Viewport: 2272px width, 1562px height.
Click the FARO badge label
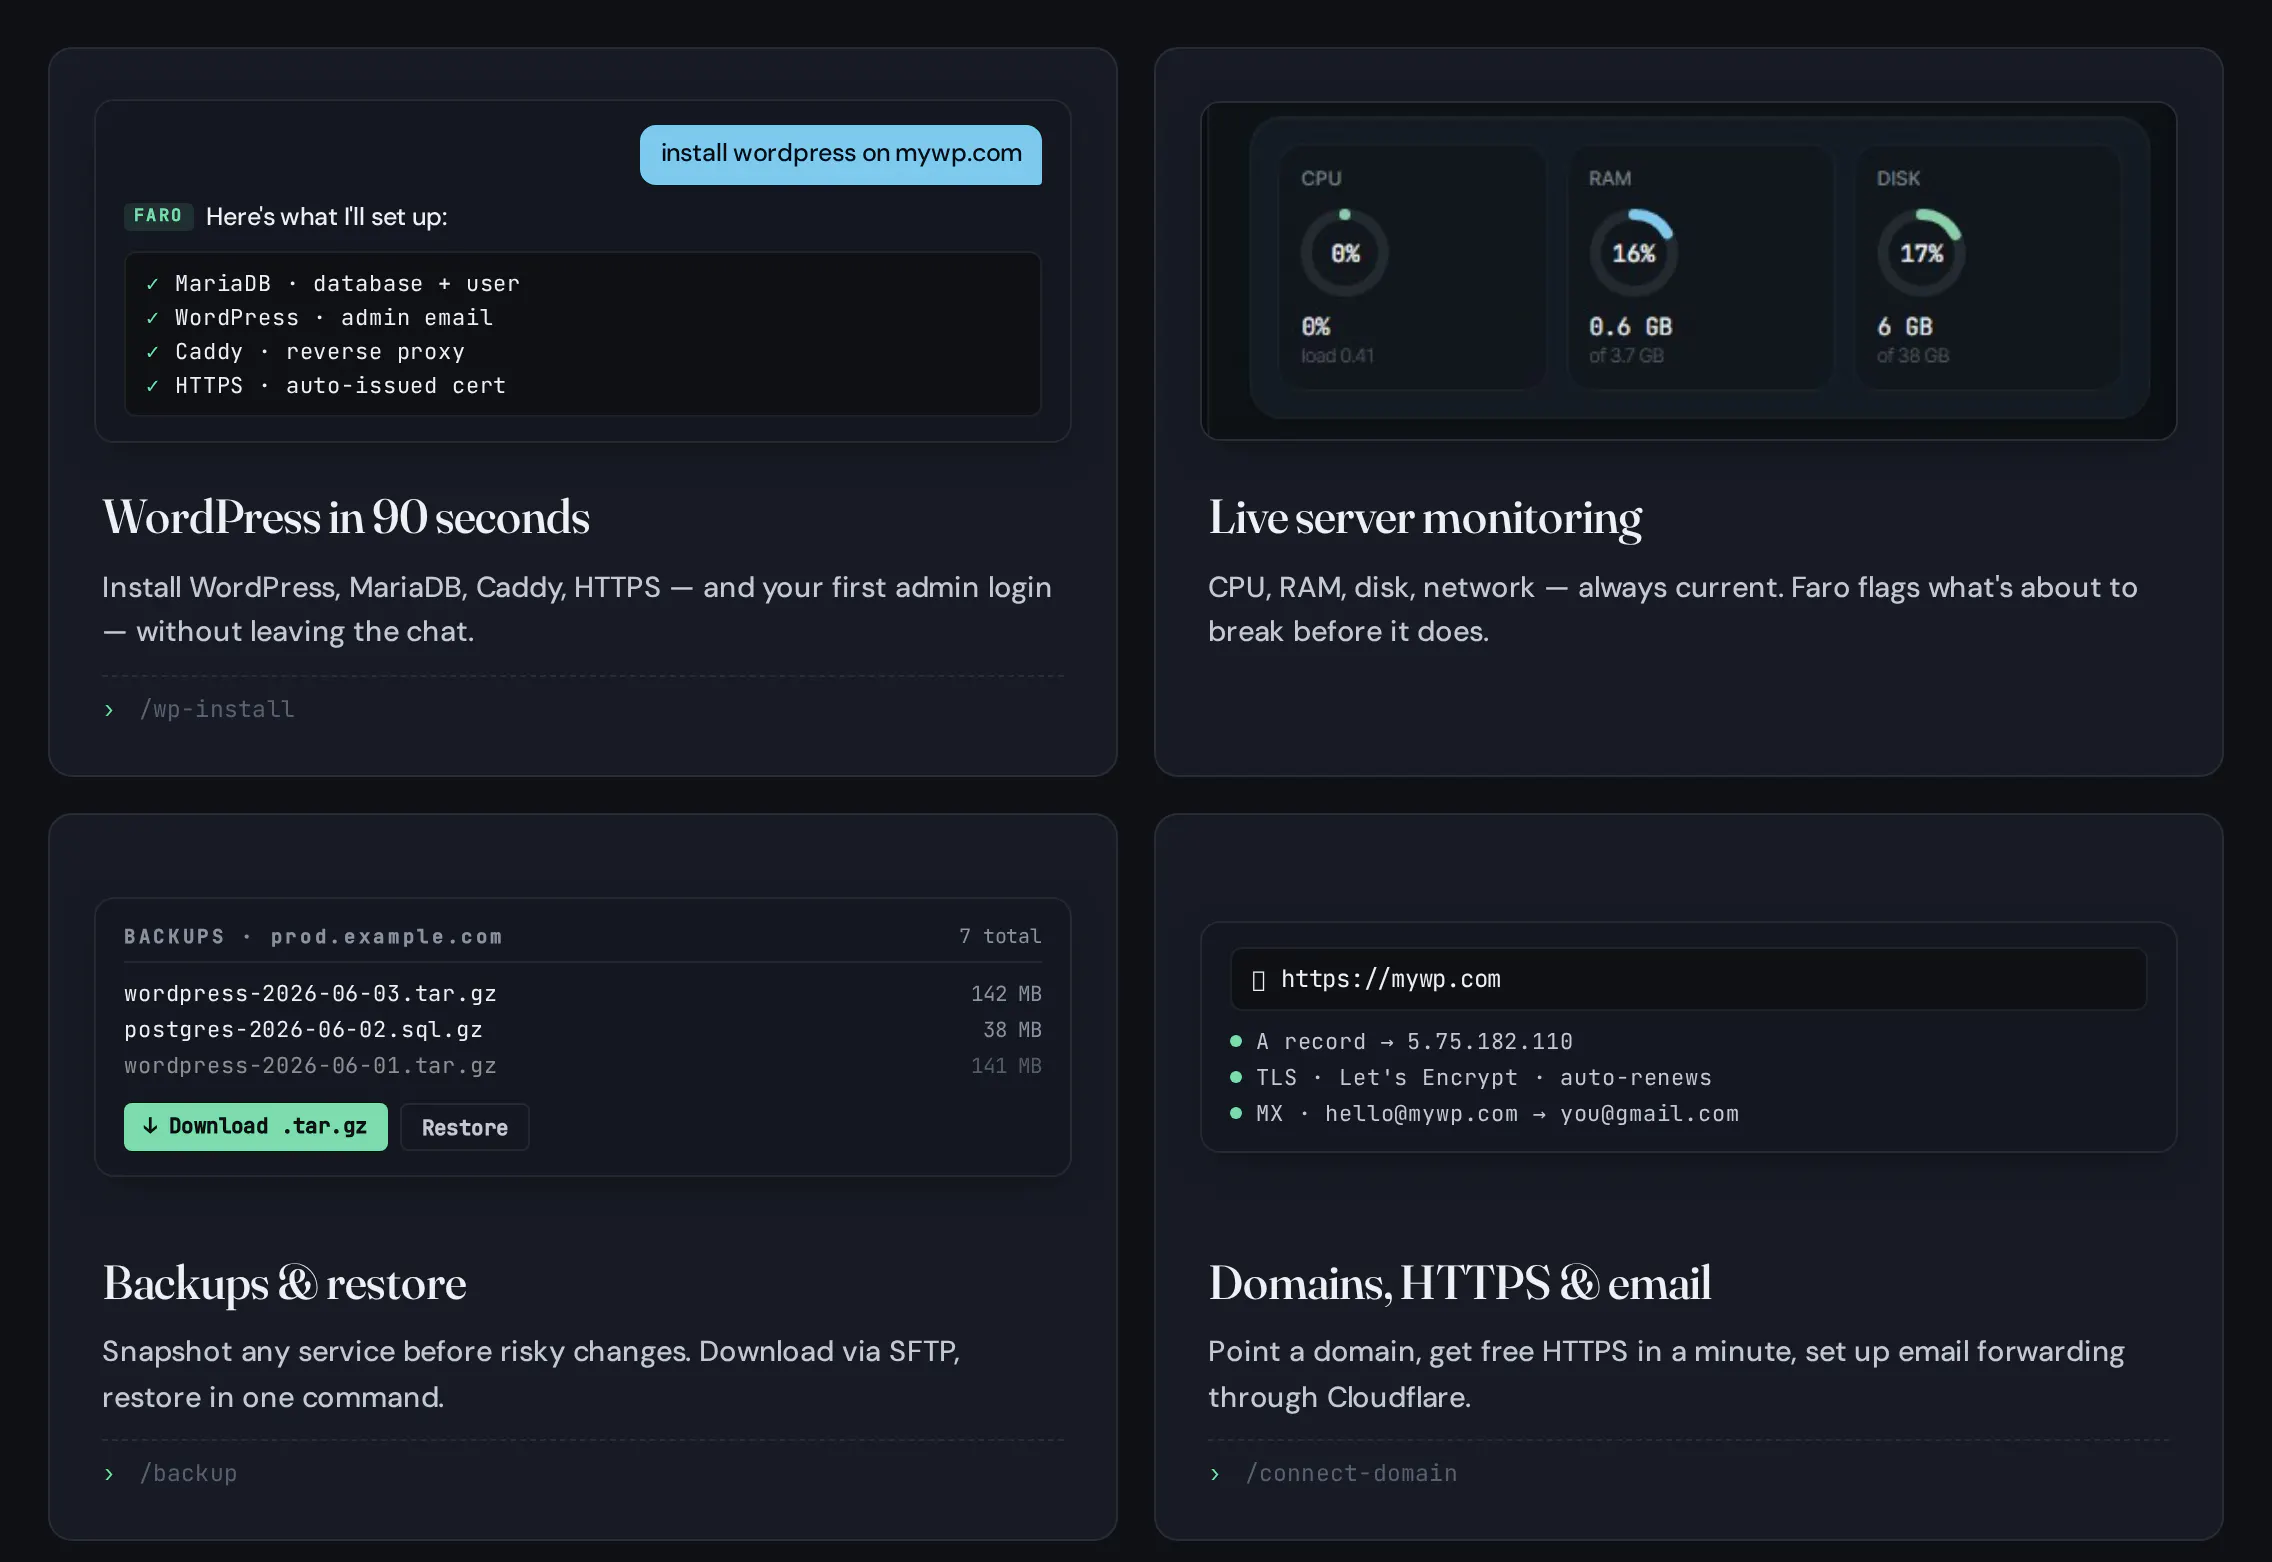(158, 216)
